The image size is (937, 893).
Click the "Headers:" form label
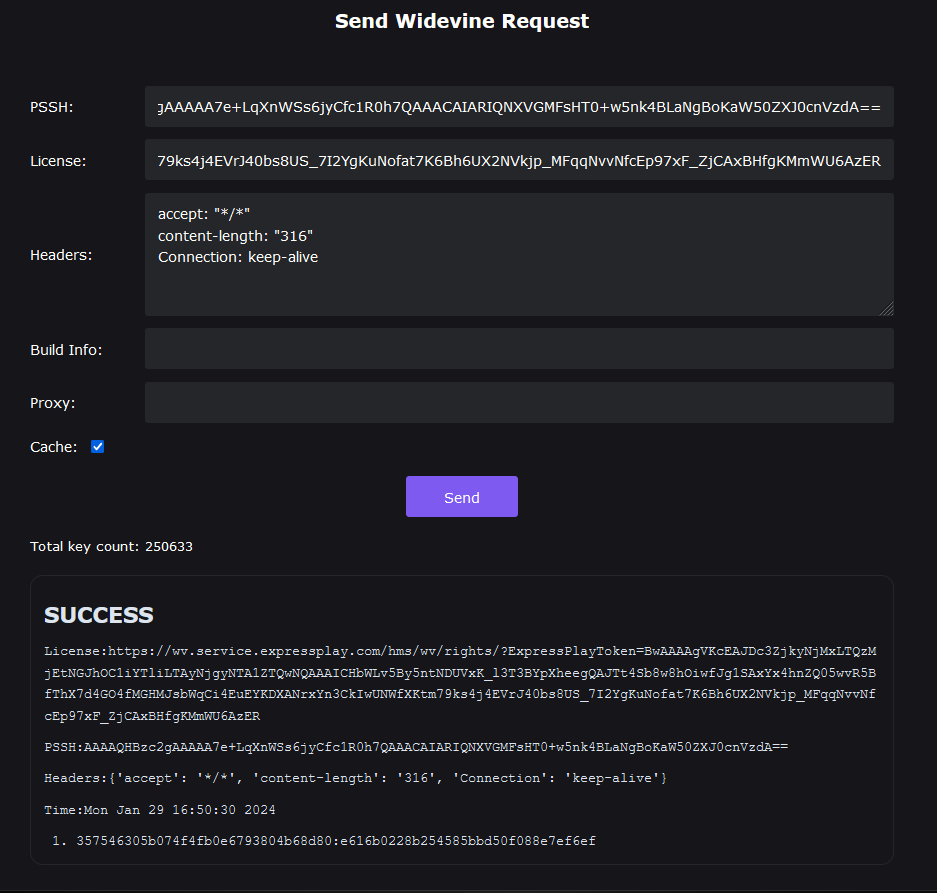(x=61, y=255)
